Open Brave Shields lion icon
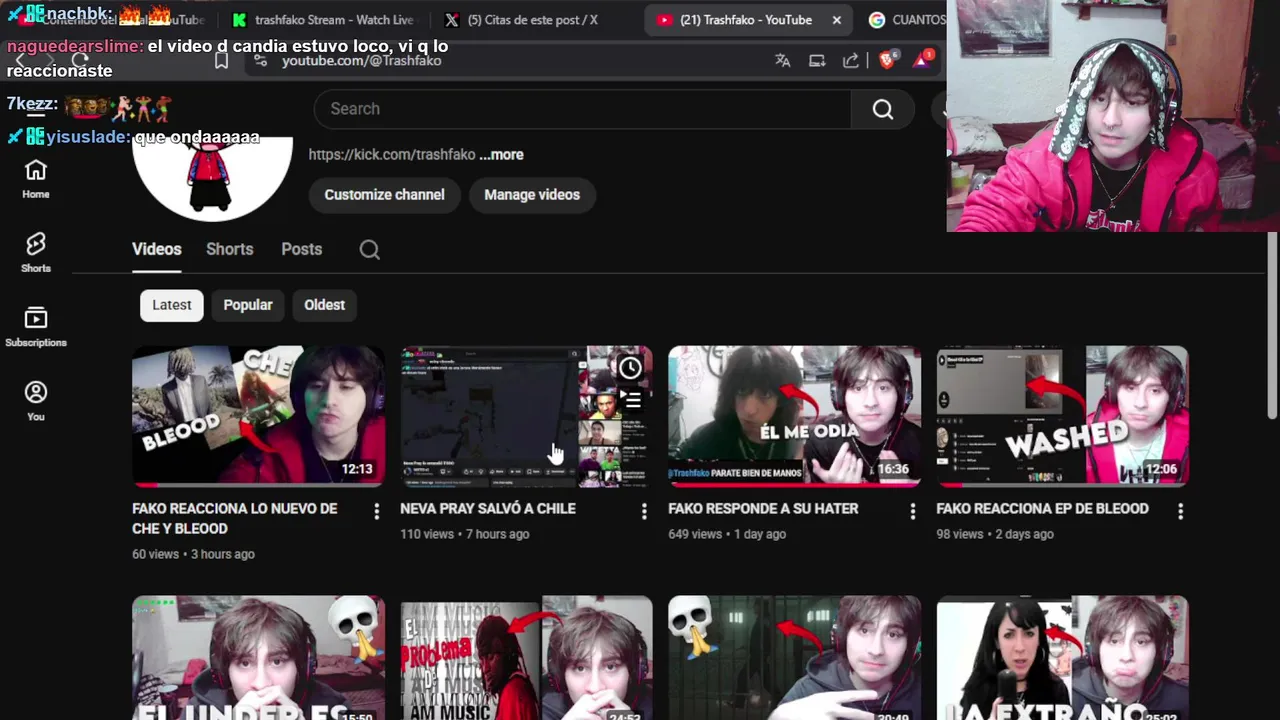The width and height of the screenshot is (1280, 720). tap(888, 60)
